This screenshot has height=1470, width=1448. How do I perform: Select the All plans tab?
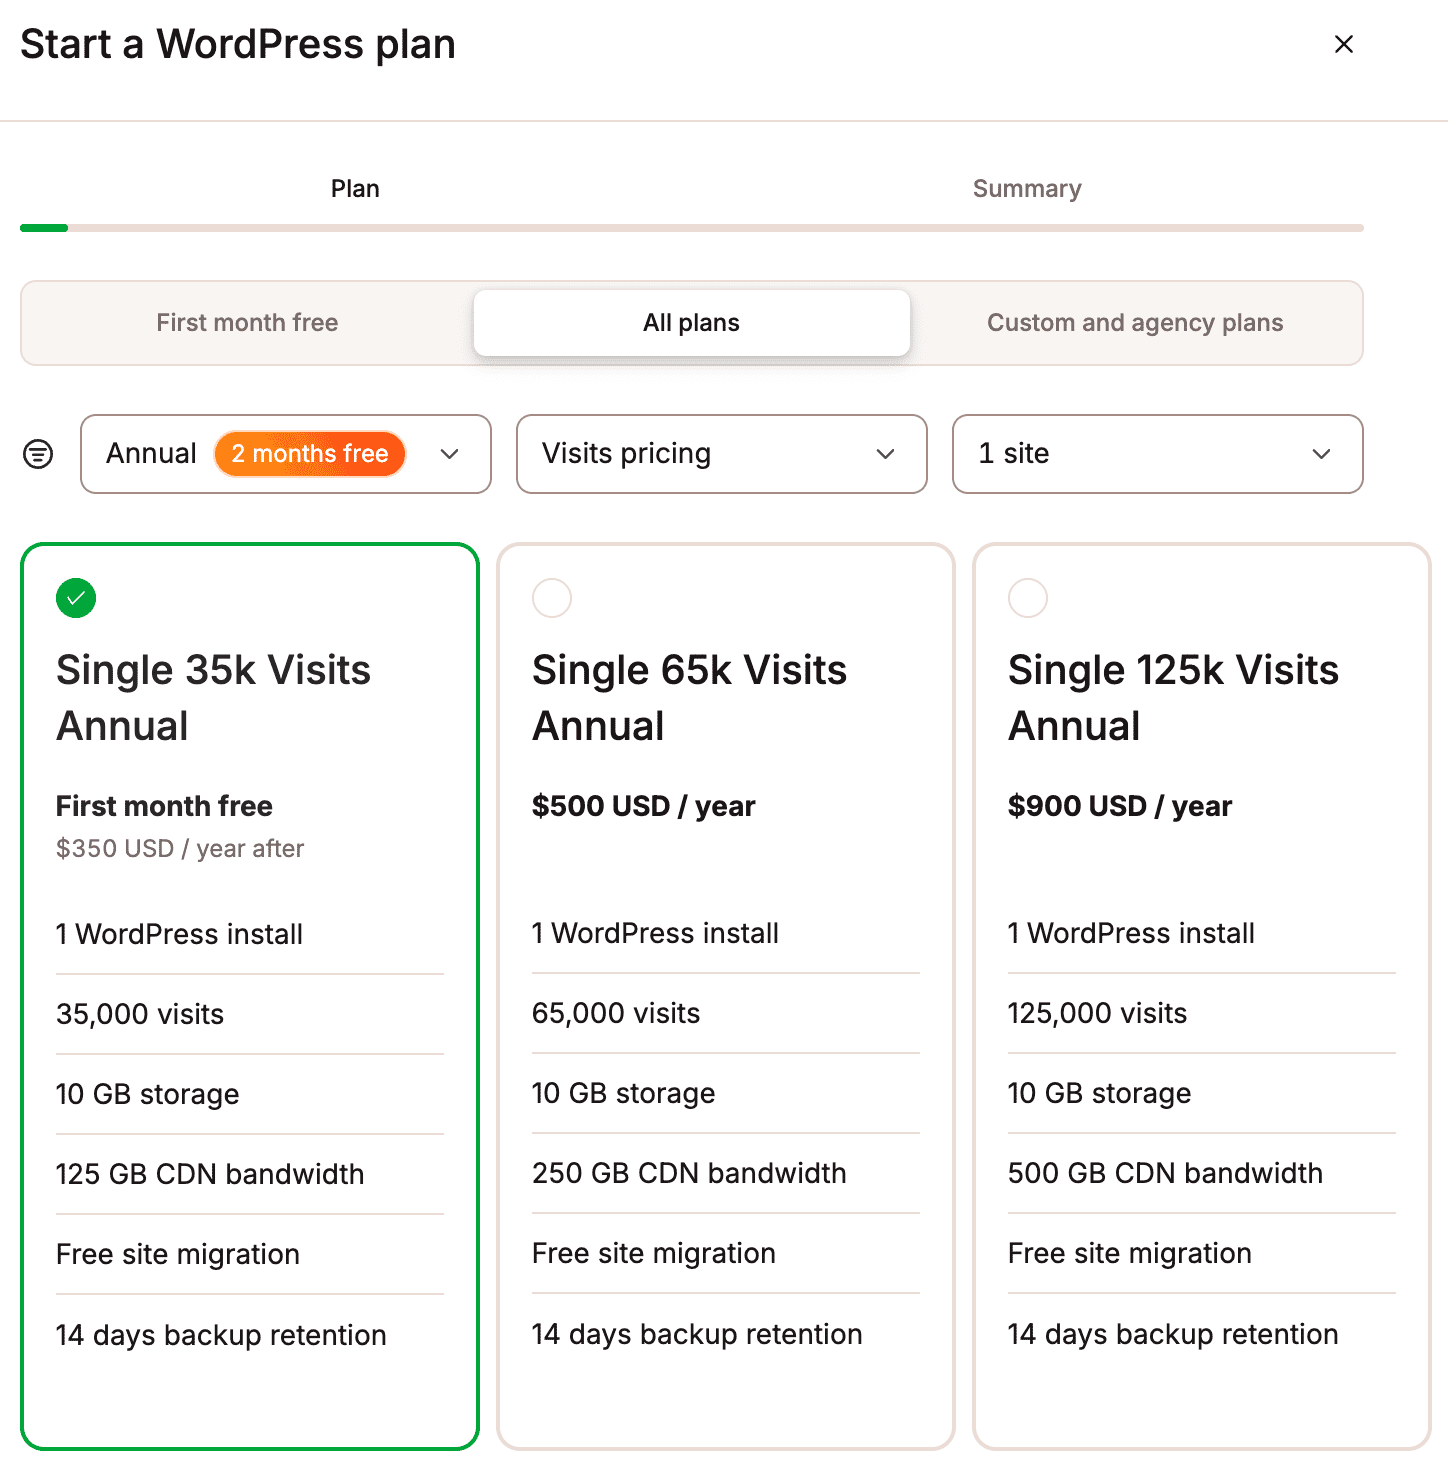pos(691,322)
